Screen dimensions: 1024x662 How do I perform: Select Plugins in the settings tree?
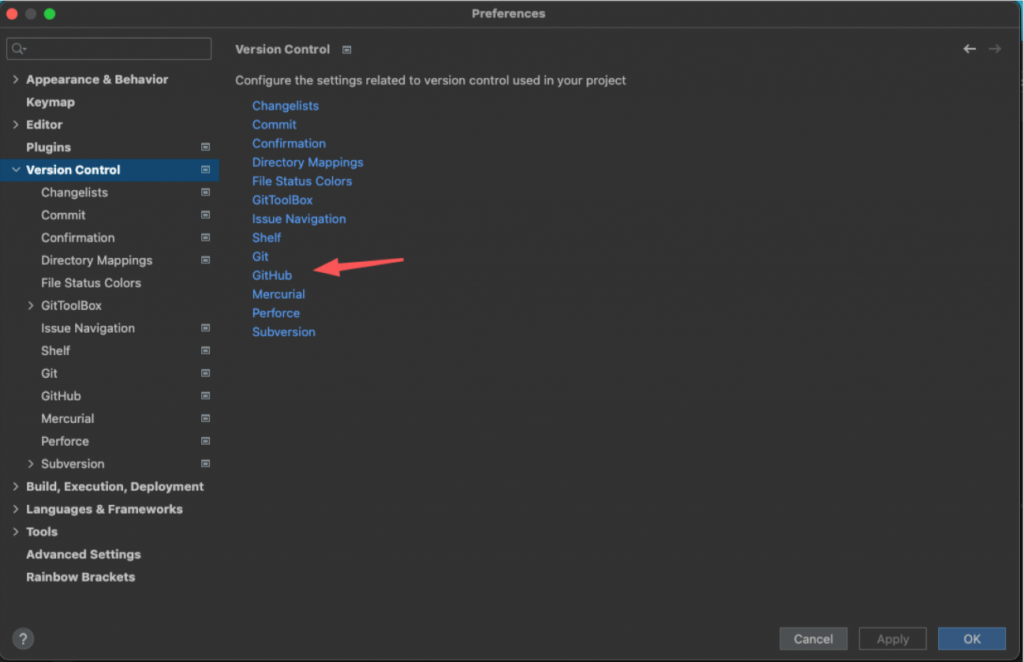point(48,148)
